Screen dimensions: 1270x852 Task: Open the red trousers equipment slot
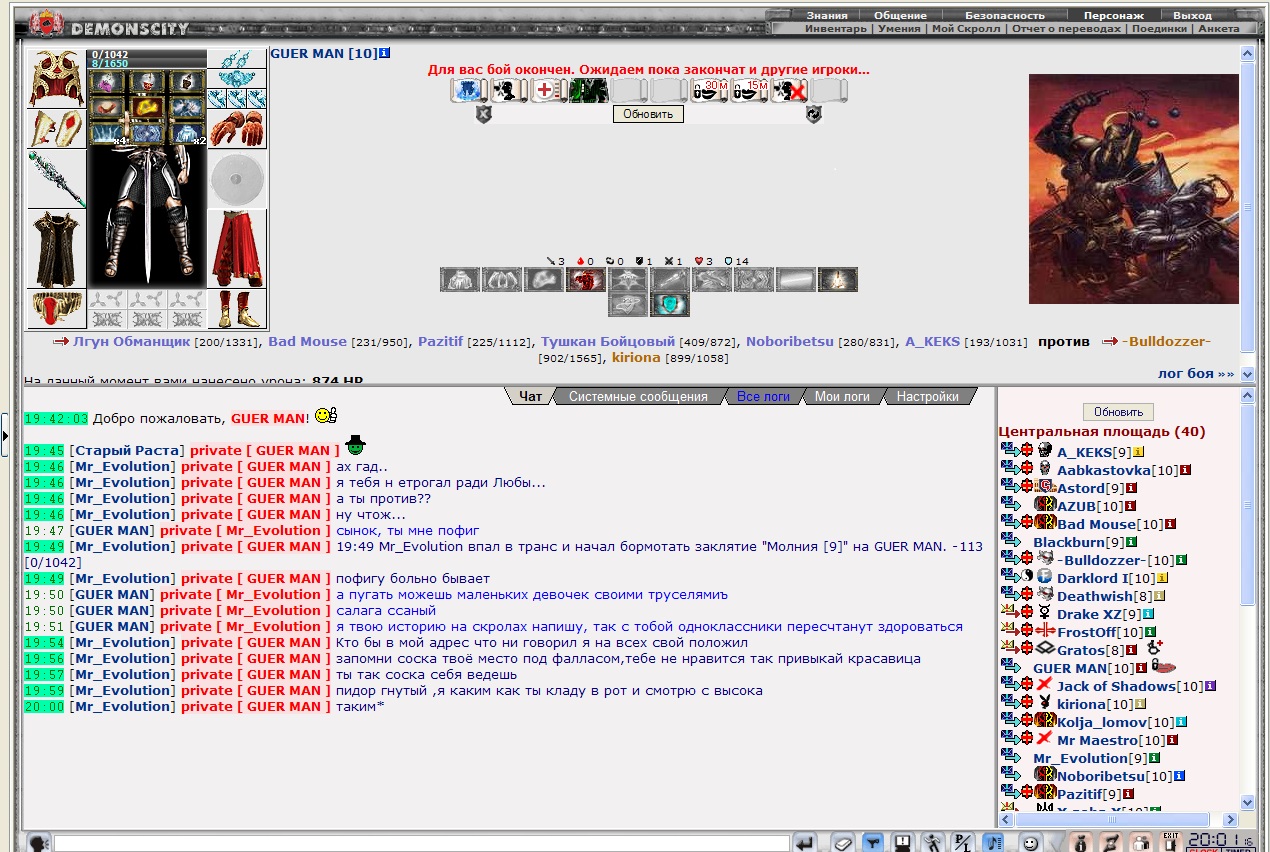coord(237,249)
